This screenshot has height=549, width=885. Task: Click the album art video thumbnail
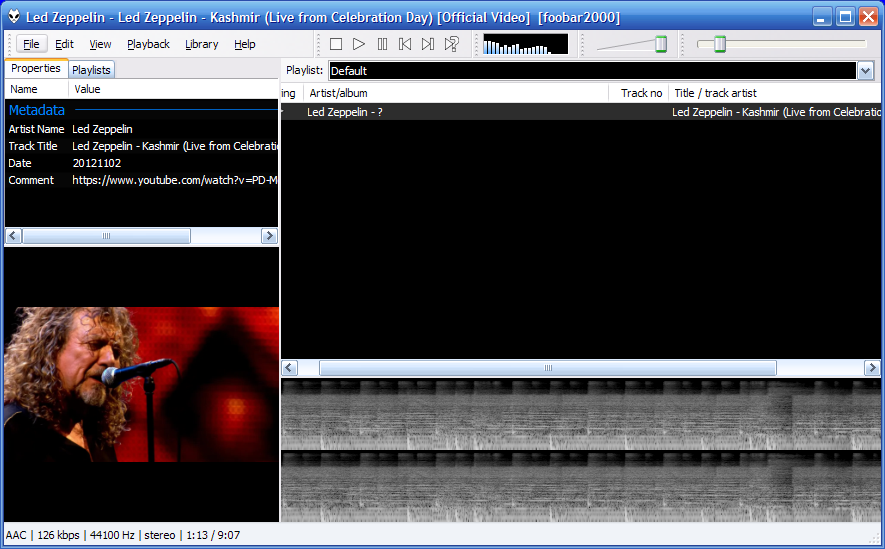tap(142, 384)
